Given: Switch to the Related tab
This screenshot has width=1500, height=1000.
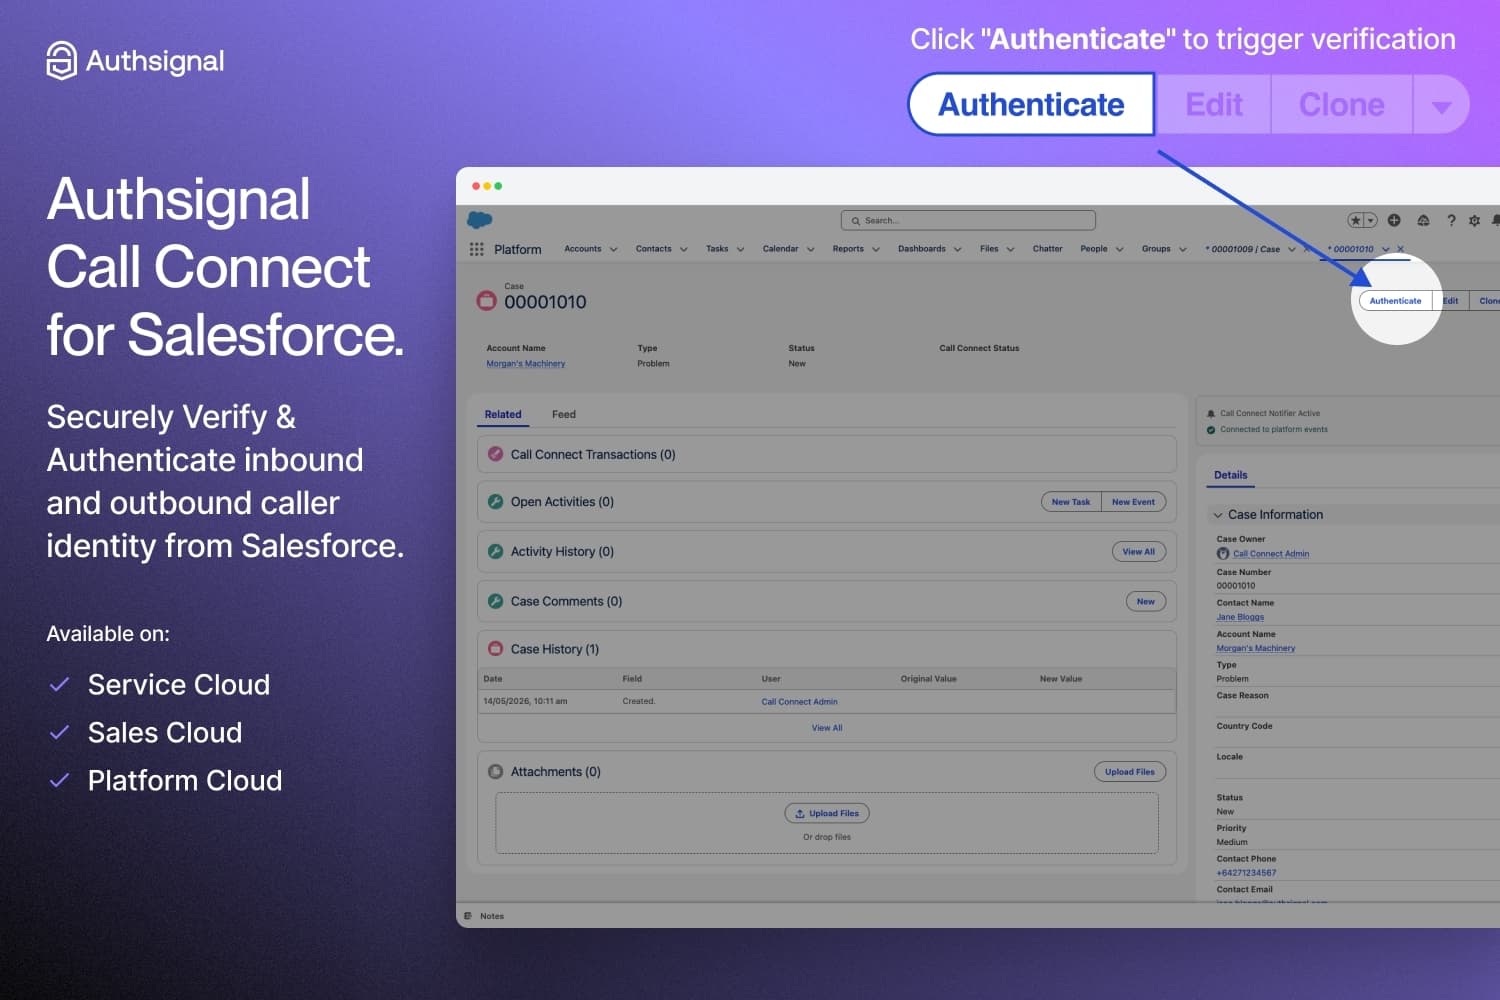Looking at the screenshot, I should (x=503, y=414).
